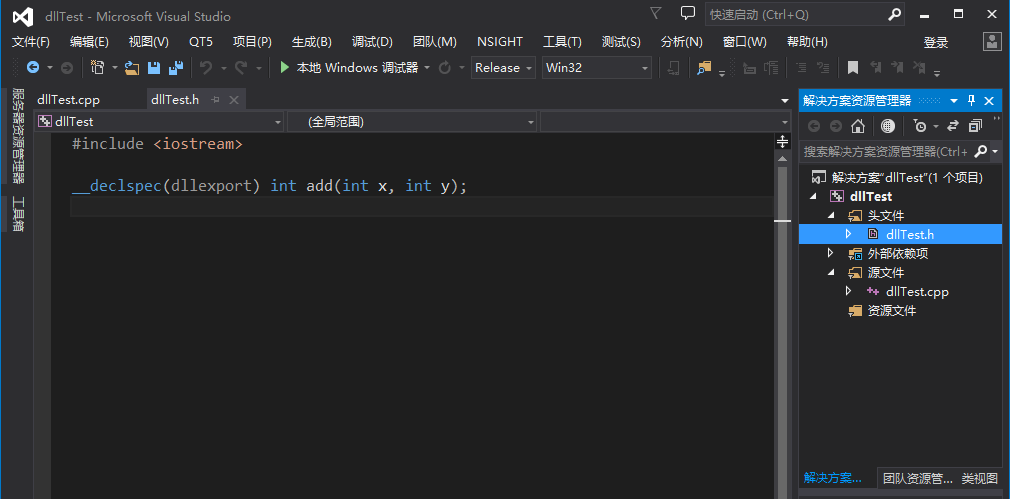
Task: Open the 生成(B) menu
Action: pos(312,42)
